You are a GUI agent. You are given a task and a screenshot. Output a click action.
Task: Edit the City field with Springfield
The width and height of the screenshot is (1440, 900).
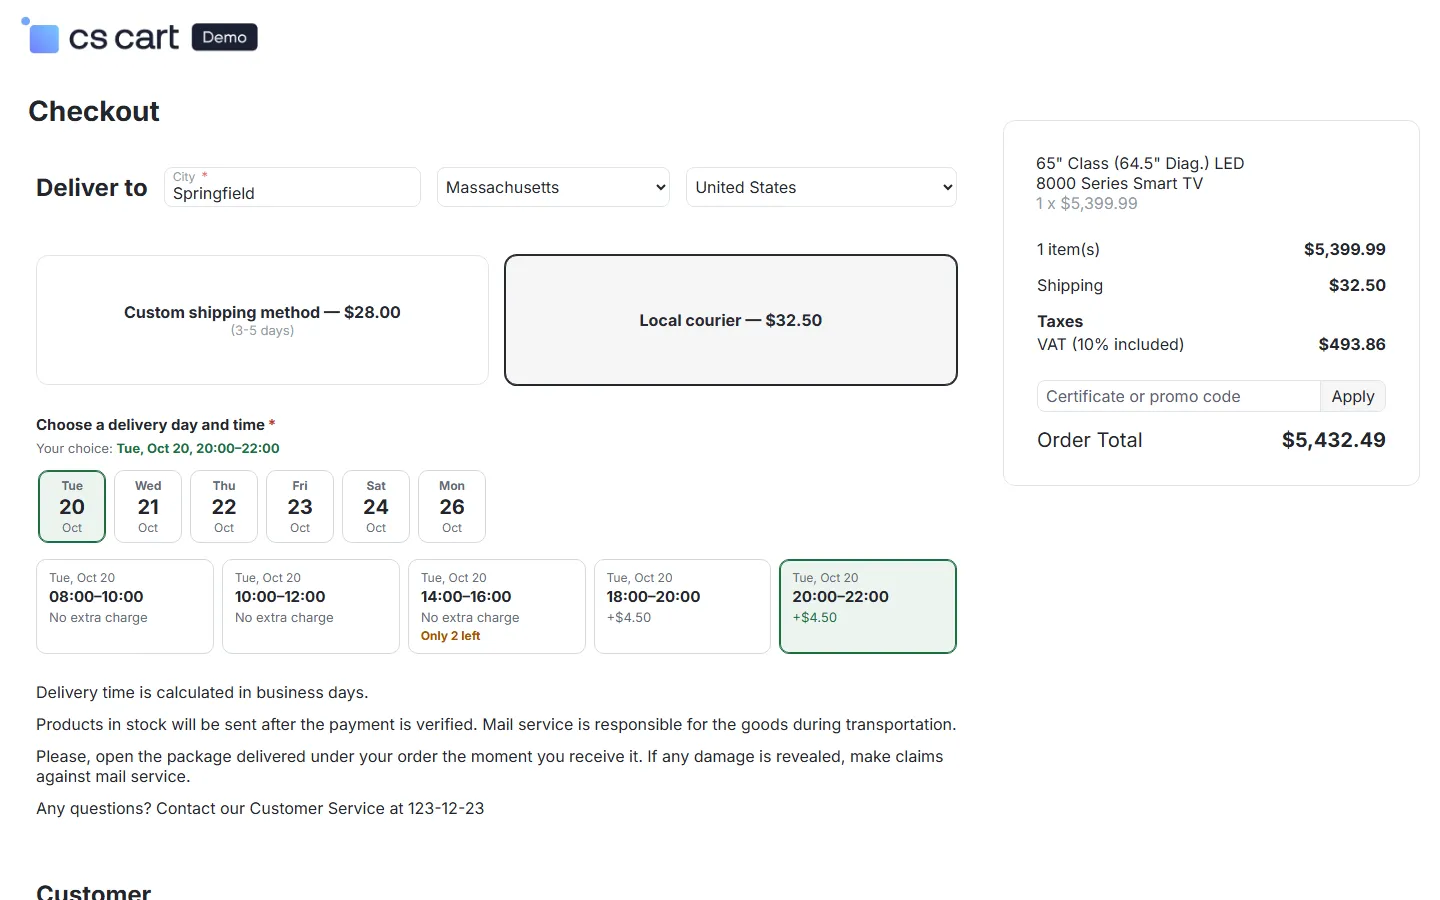pyautogui.click(x=292, y=187)
